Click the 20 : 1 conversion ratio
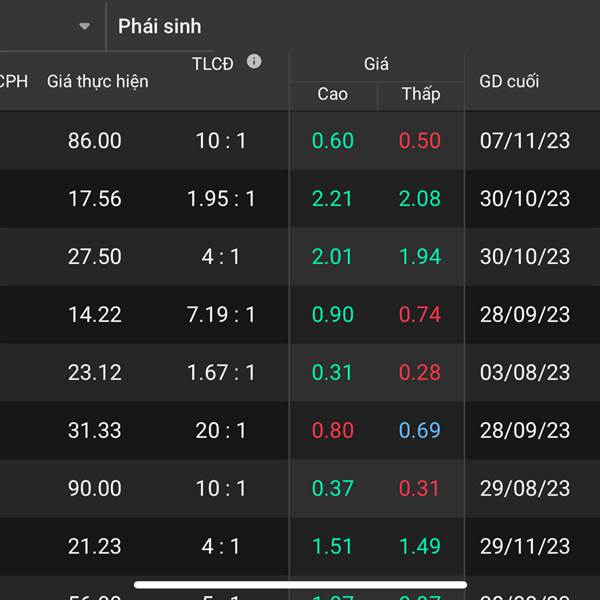 [221, 431]
